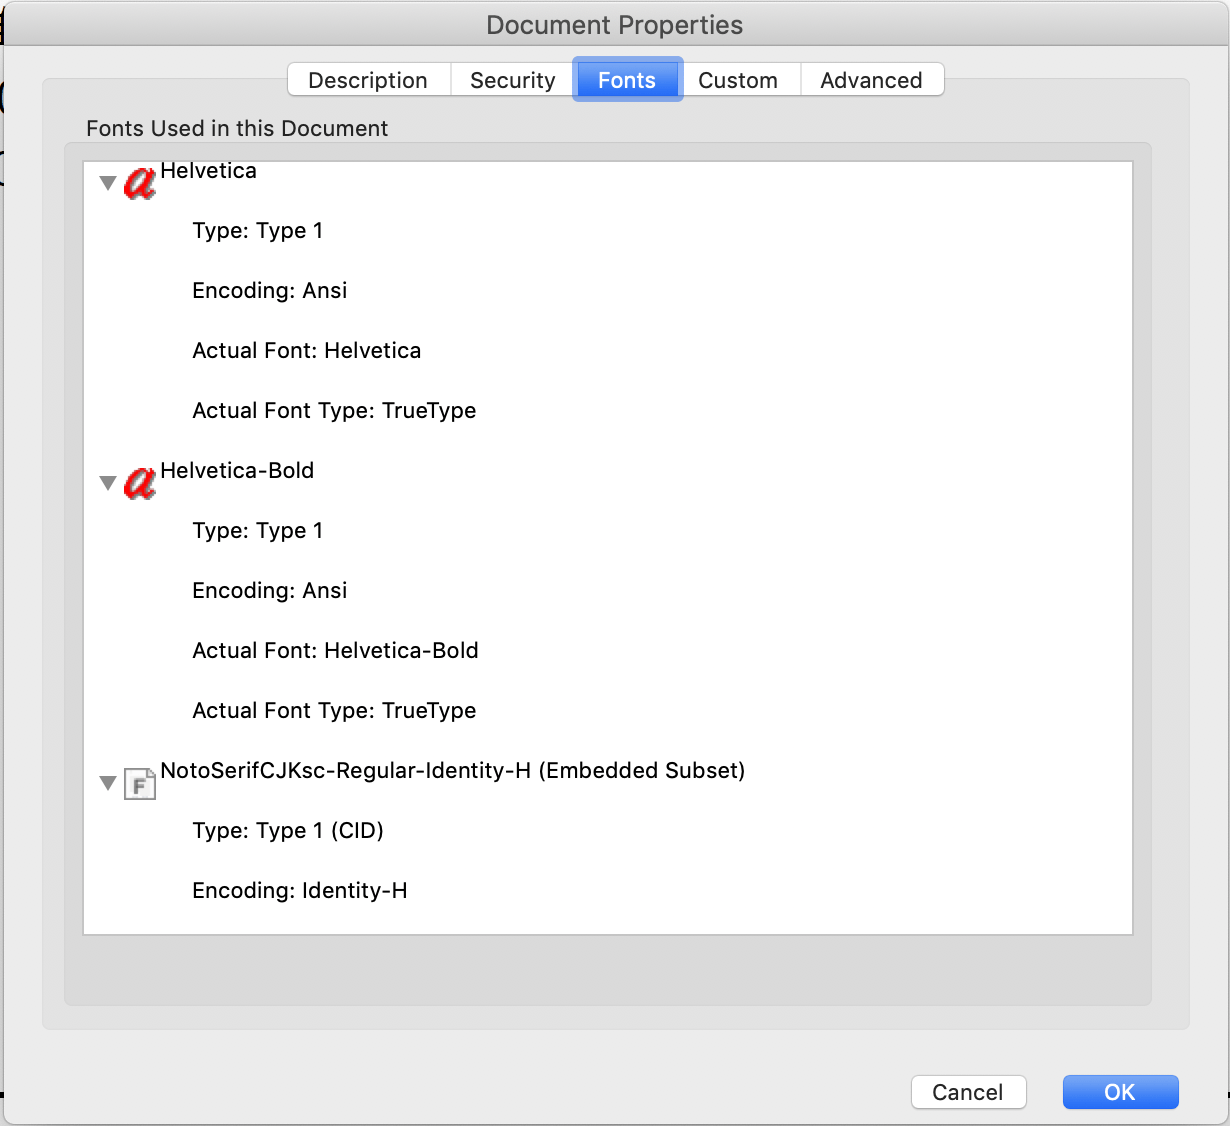Select the Helvetica font name
Image resolution: width=1230 pixels, height=1126 pixels.
(x=208, y=171)
